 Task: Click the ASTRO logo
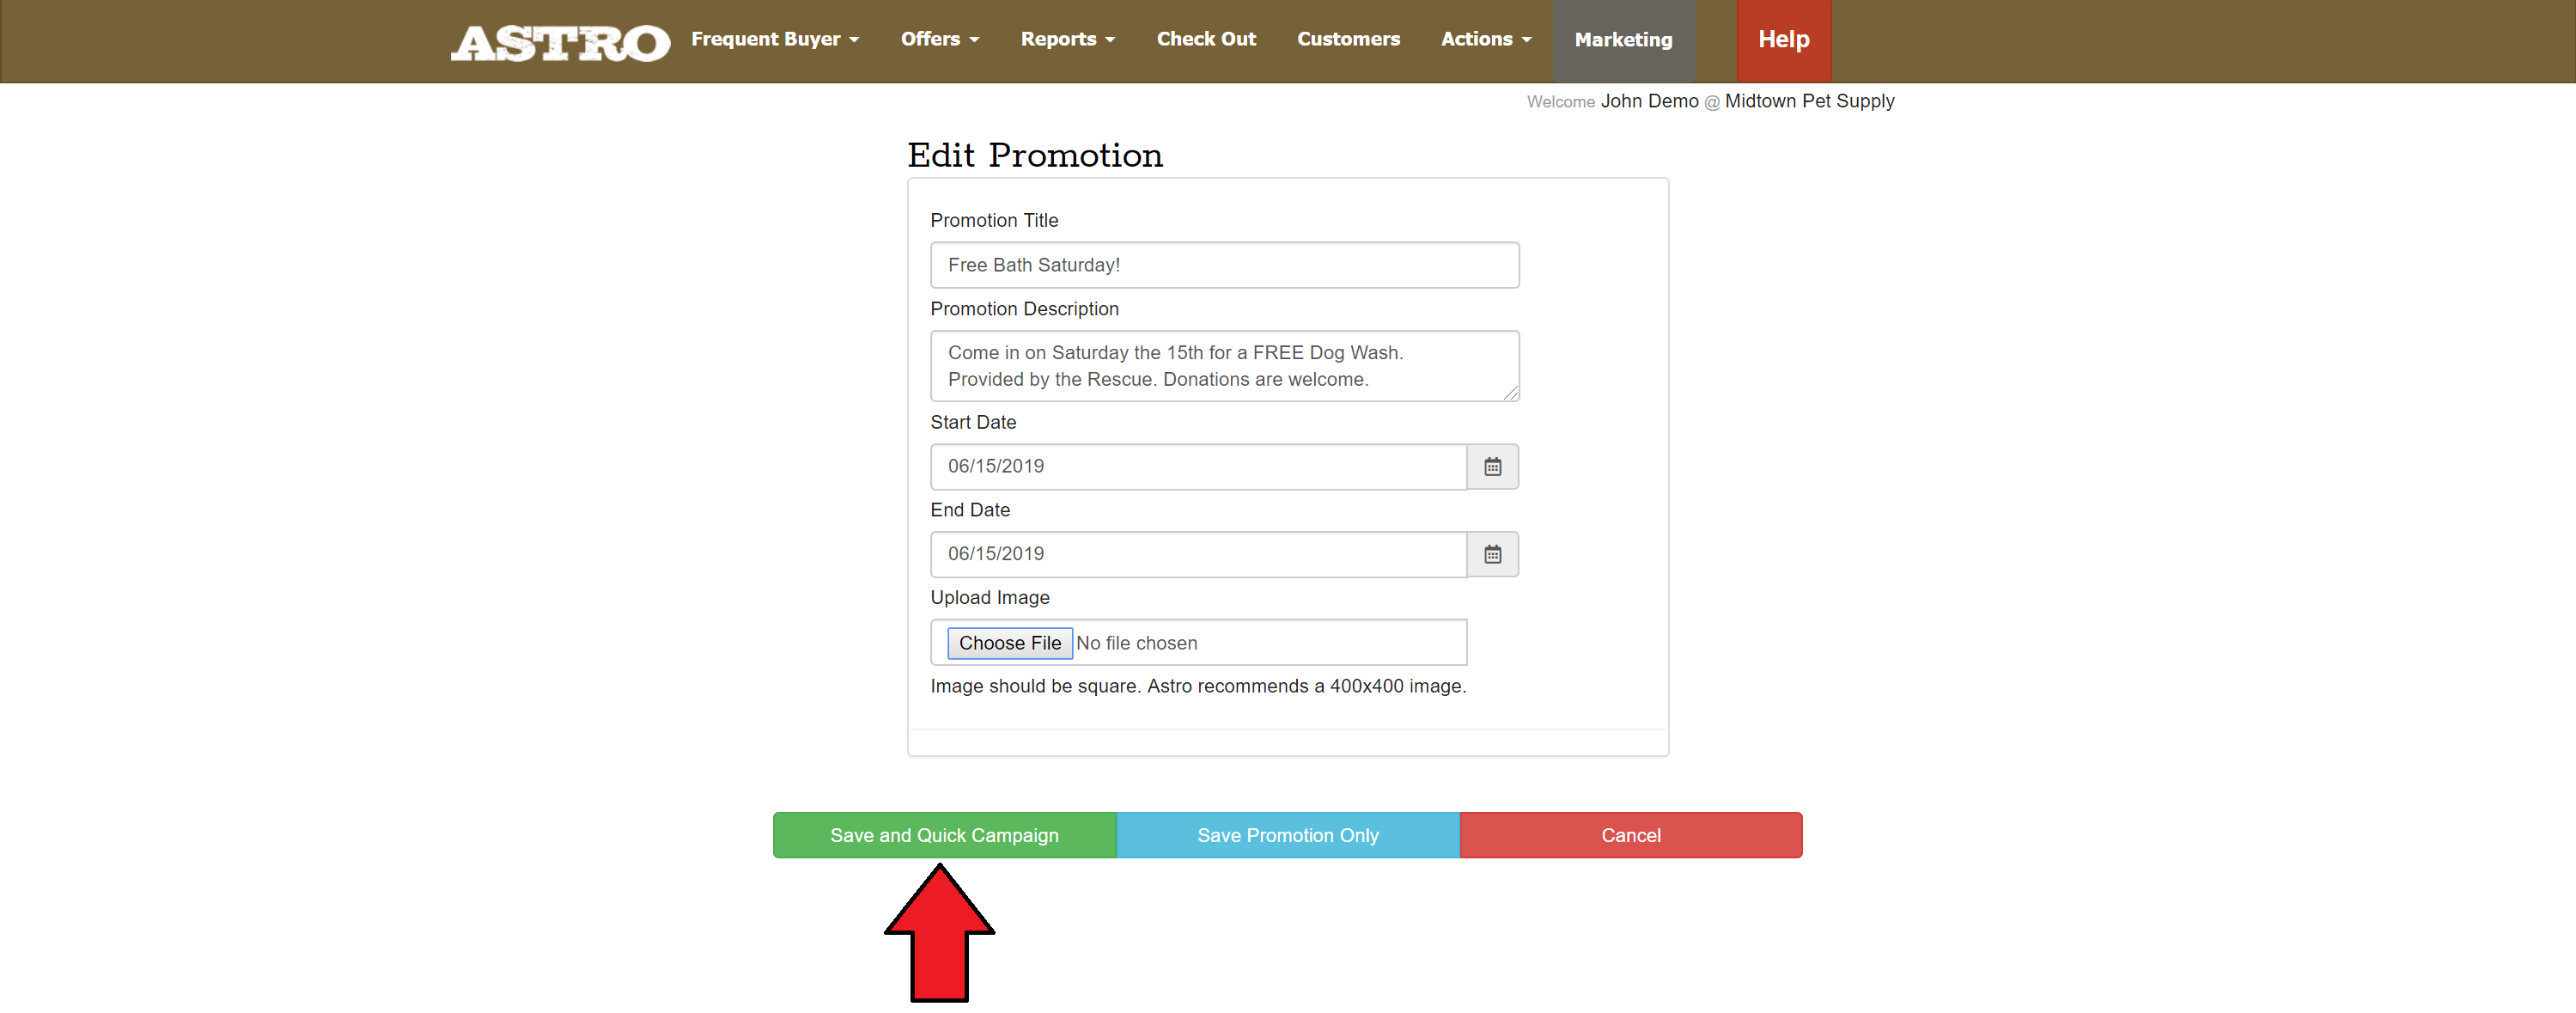[x=559, y=42]
